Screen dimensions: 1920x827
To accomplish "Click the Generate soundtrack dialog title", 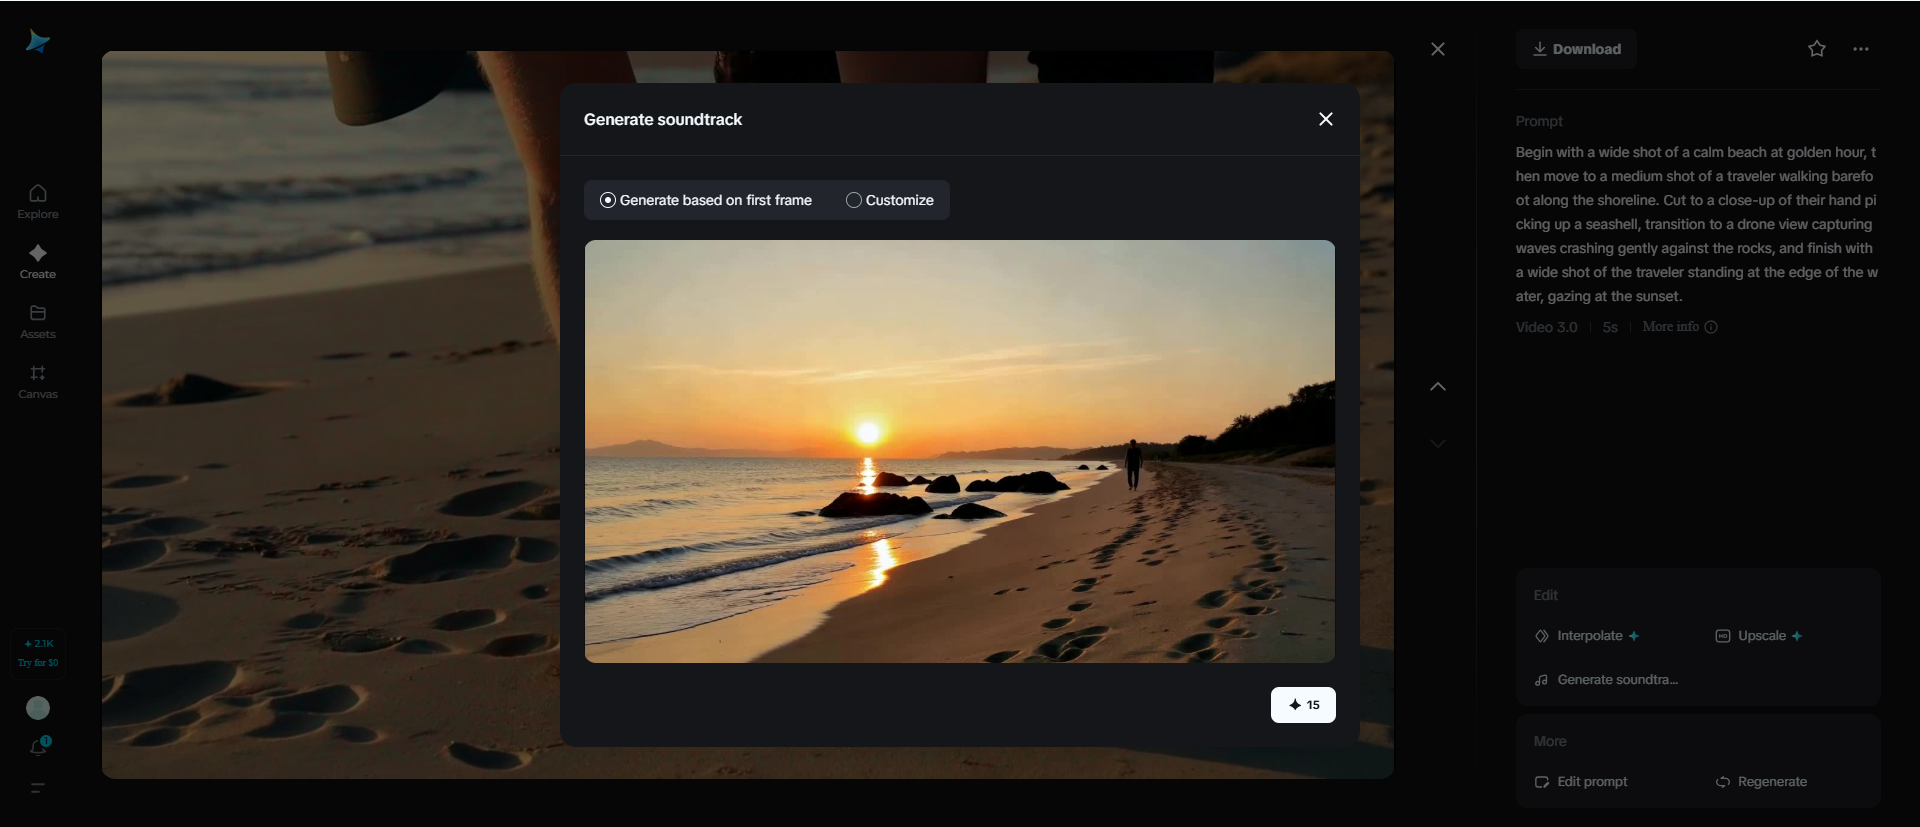I will [x=663, y=119].
